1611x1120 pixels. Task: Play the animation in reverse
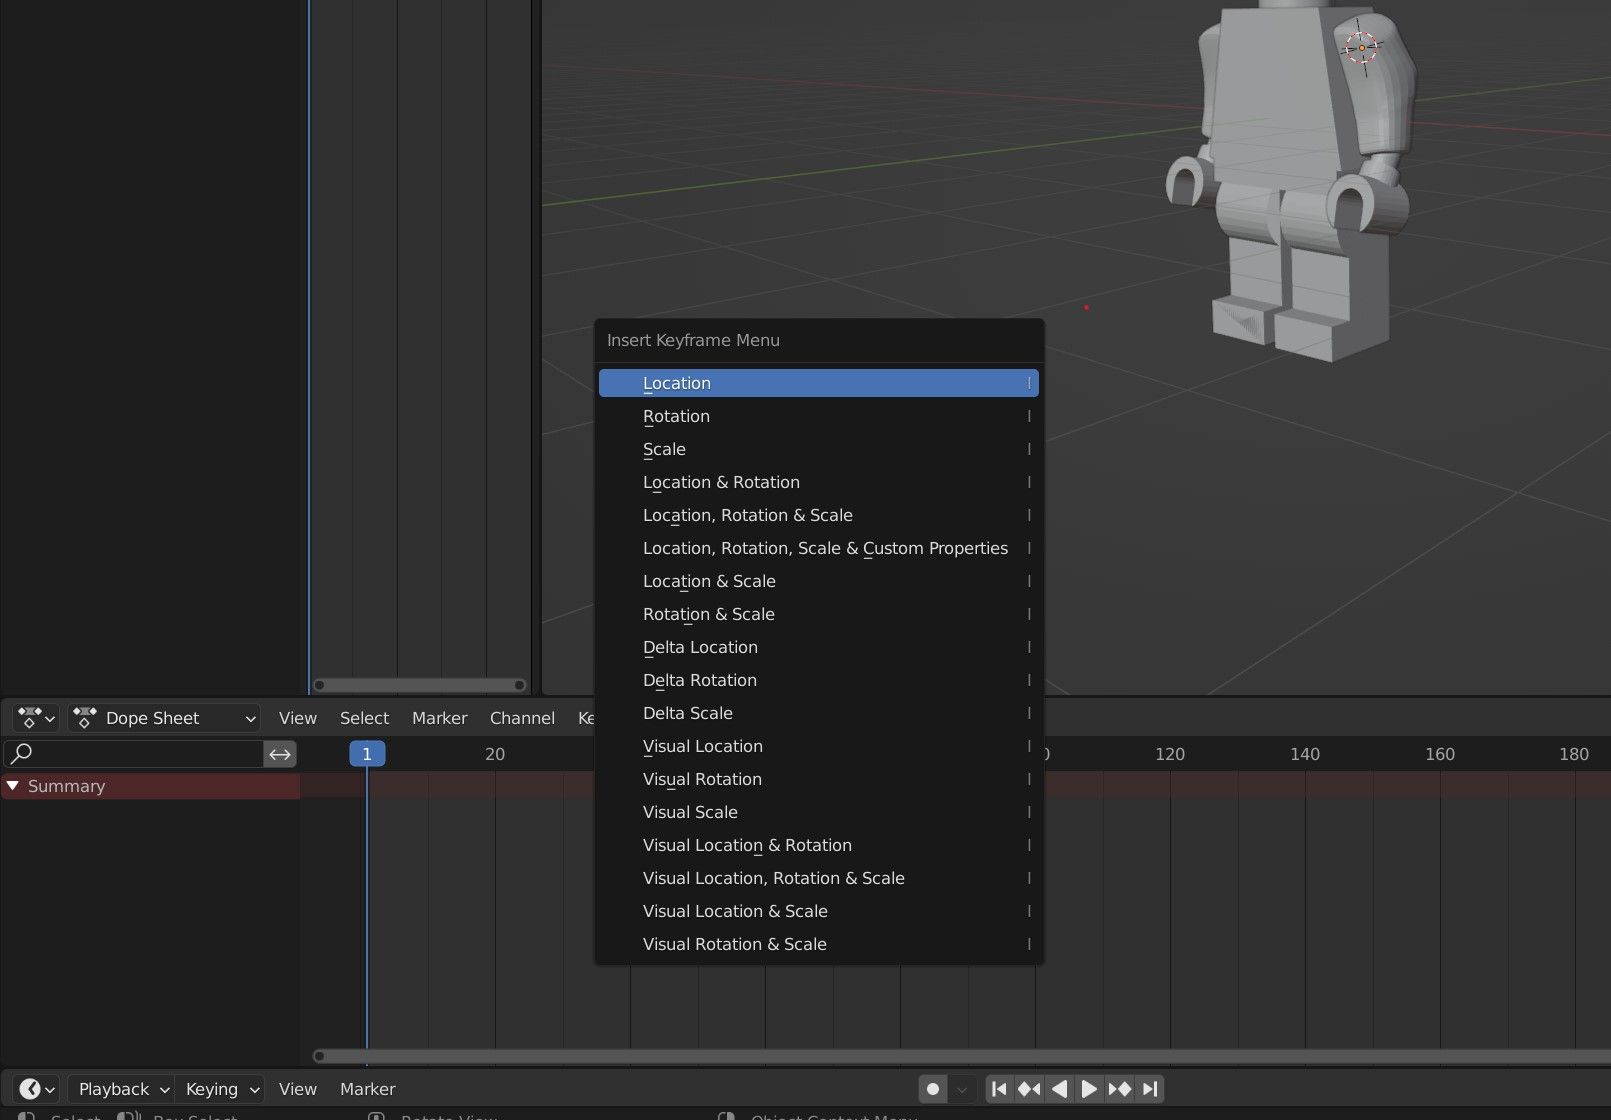(x=1059, y=1089)
